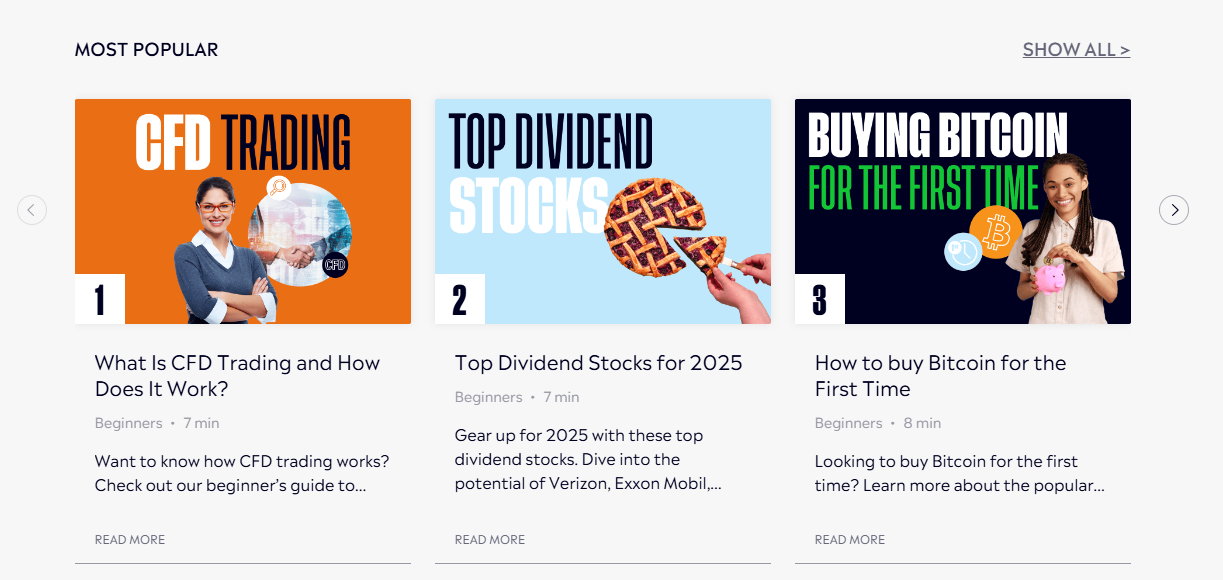Open 'What Is CFD Trading' article title

(x=237, y=376)
